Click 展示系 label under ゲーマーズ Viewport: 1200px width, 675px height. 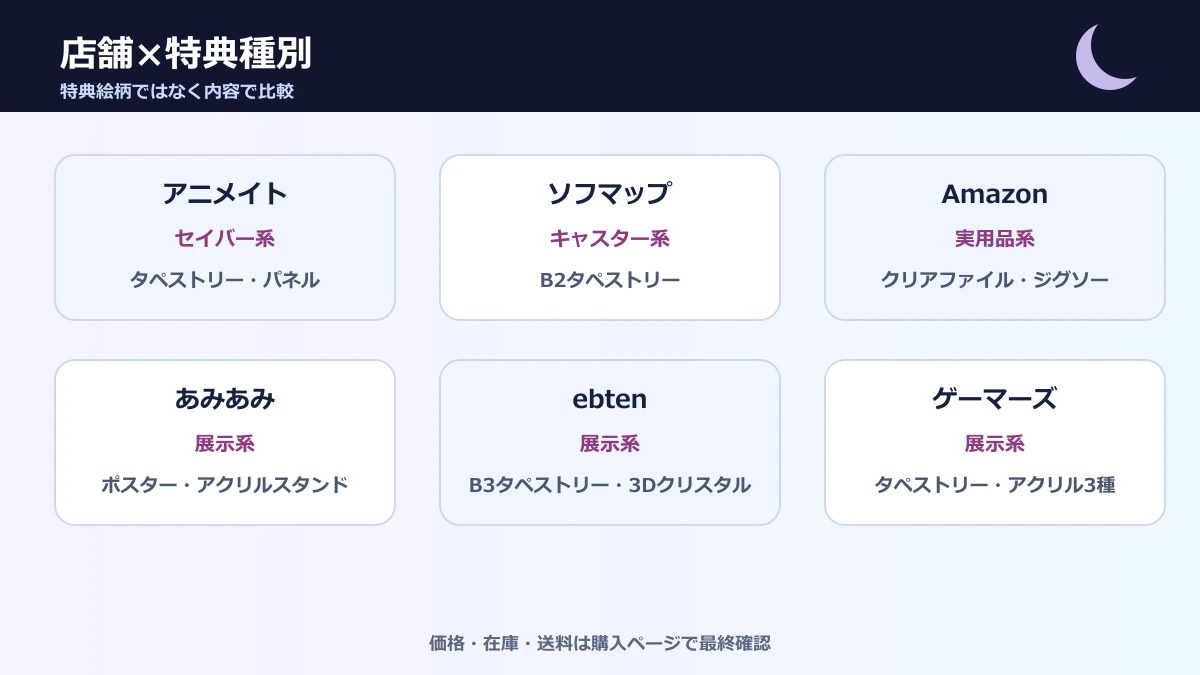point(994,444)
